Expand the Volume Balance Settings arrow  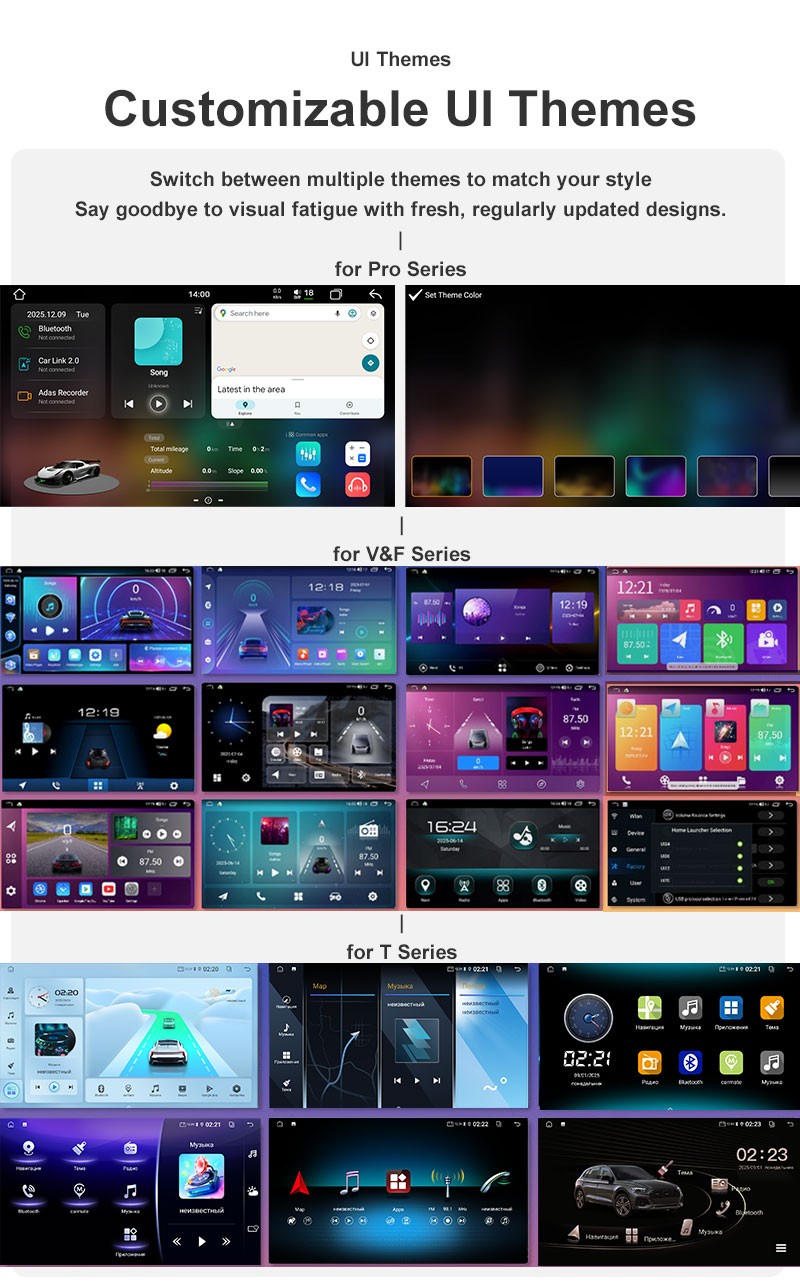(770, 815)
